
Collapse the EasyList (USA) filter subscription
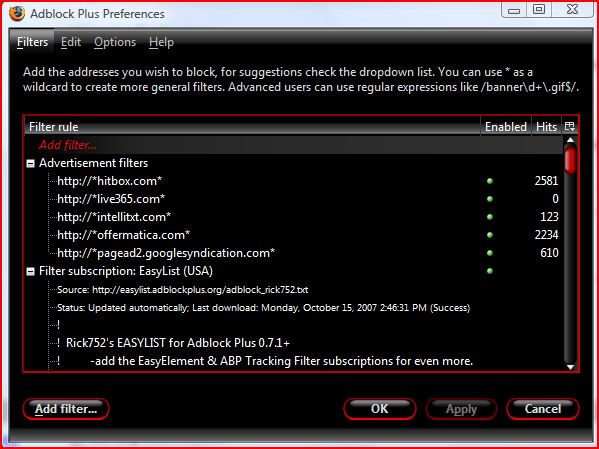[x=31, y=272]
